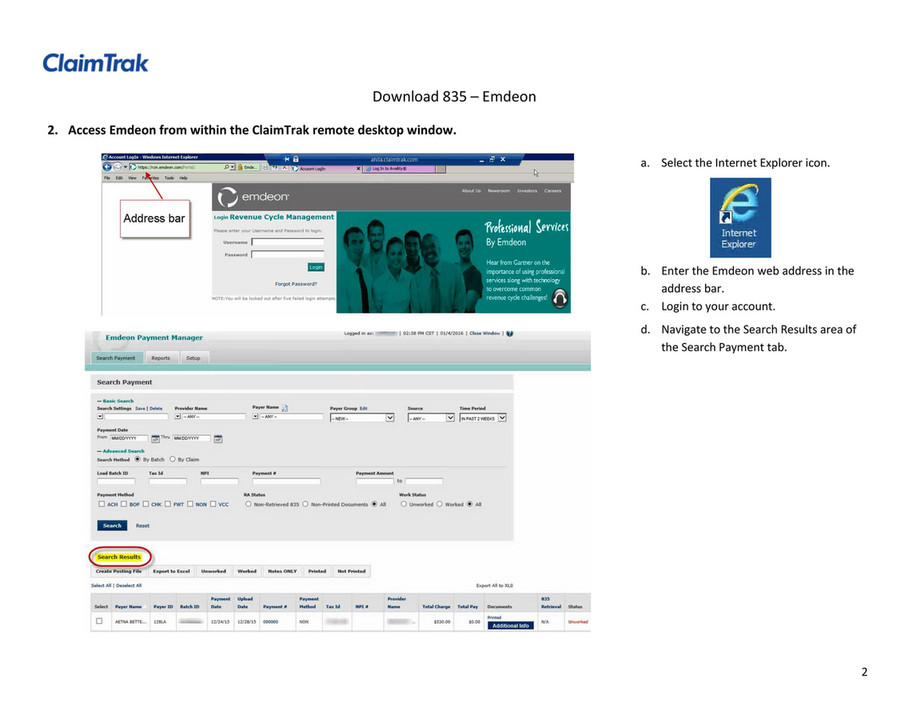The width and height of the screenshot is (909, 703).
Task: Click the Reset link
Action: click(x=143, y=526)
